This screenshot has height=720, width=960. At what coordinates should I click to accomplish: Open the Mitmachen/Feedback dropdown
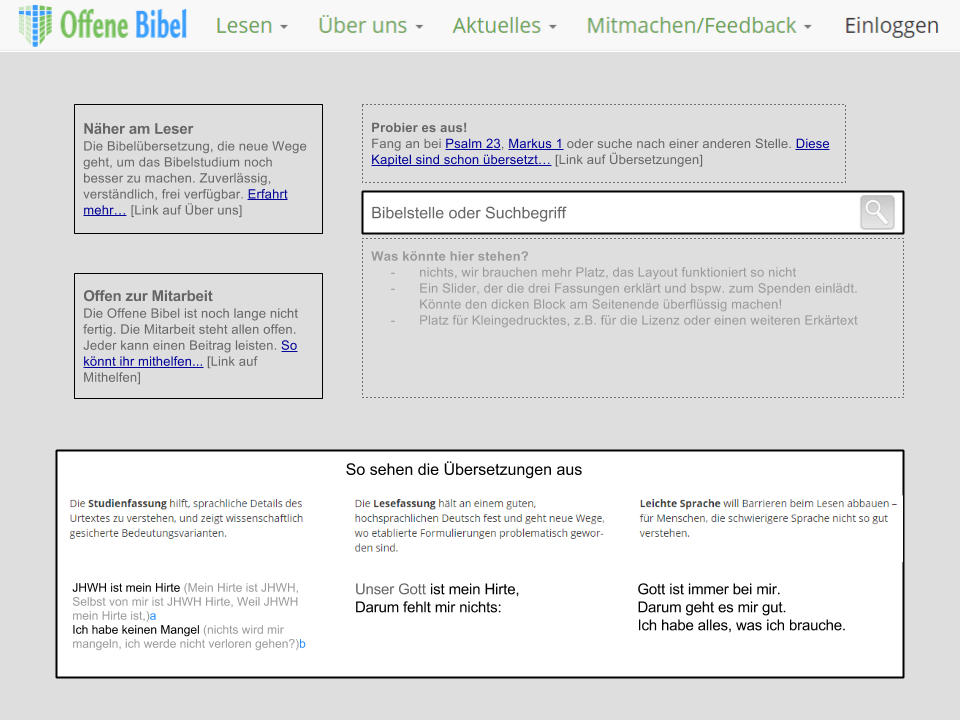tap(698, 26)
